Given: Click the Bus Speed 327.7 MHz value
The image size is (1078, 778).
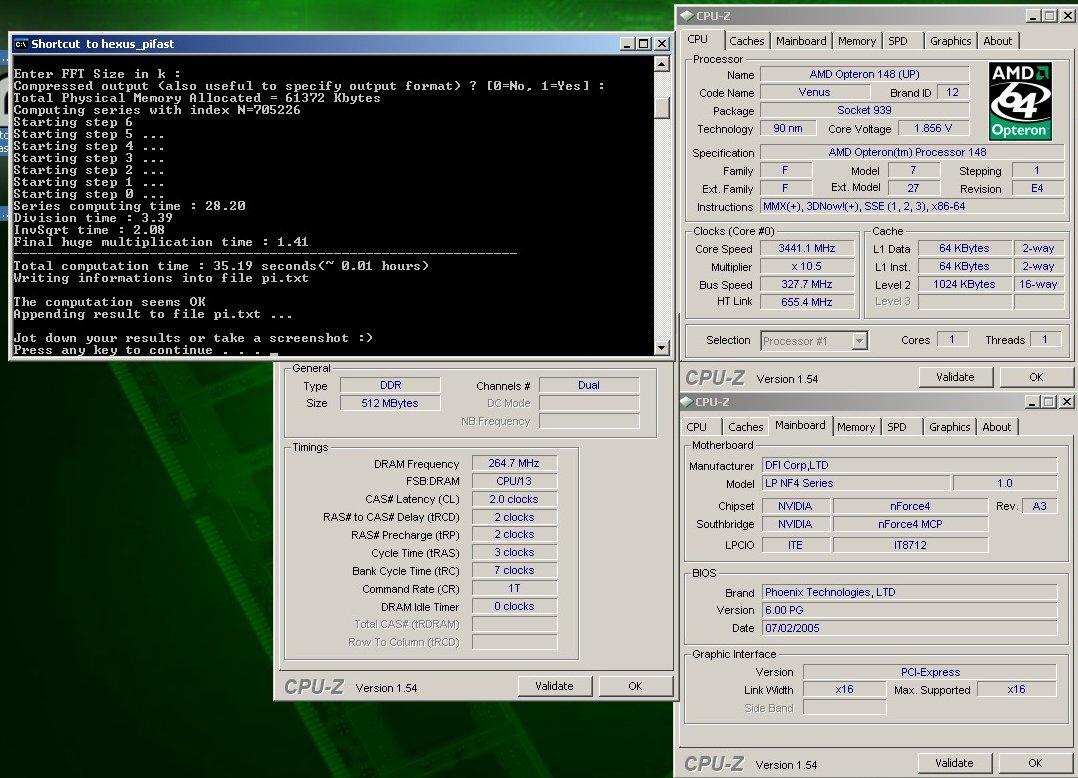Looking at the screenshot, I should click(807, 285).
